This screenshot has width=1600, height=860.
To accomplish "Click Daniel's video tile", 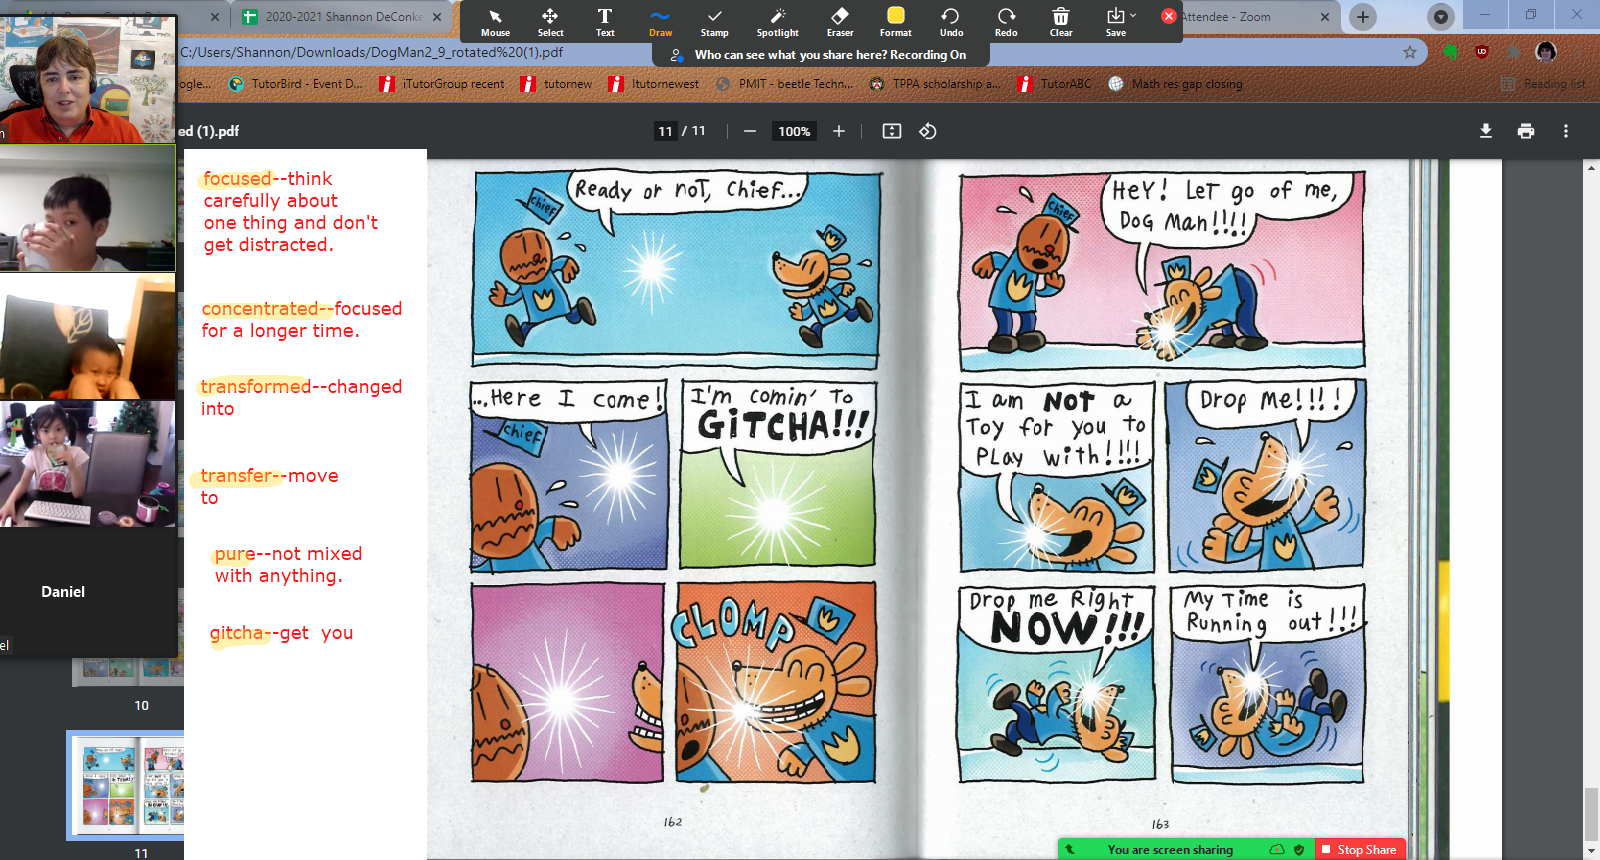I will tap(88, 591).
